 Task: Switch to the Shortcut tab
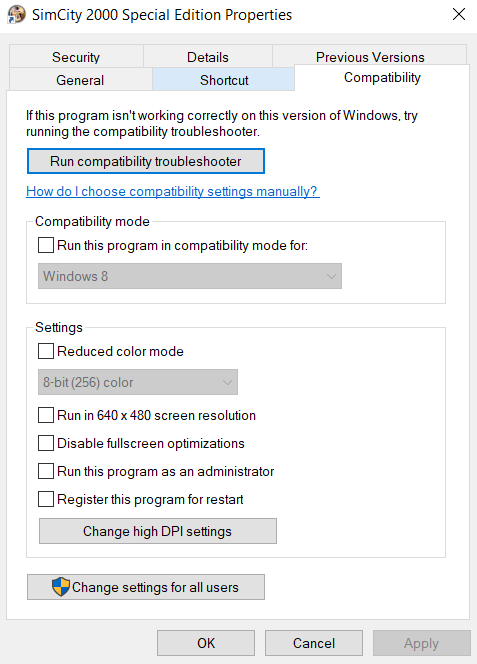click(x=224, y=80)
